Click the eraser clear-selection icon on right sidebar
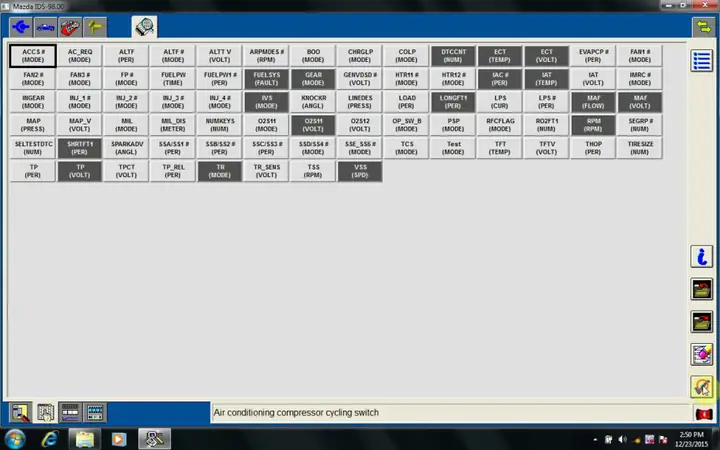Image resolution: width=720 pixels, height=450 pixels. pyautogui.click(x=702, y=354)
